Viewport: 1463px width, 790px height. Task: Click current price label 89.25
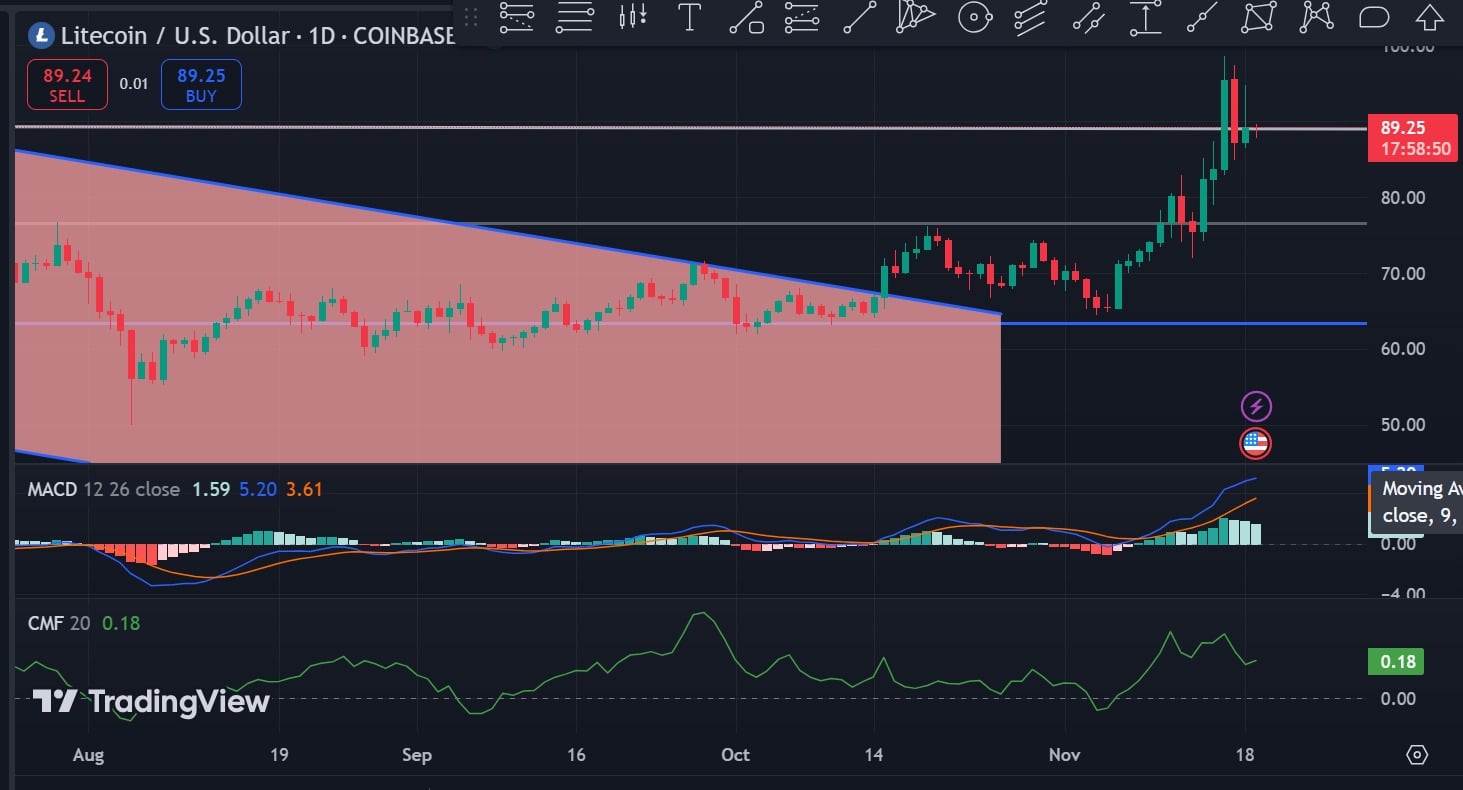(x=1412, y=138)
